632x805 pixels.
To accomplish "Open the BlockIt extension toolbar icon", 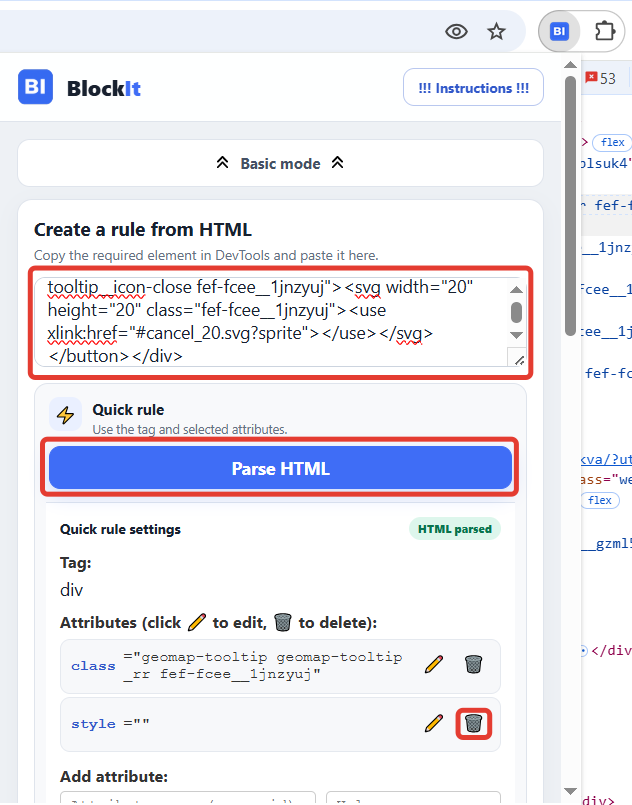I will (559, 32).
